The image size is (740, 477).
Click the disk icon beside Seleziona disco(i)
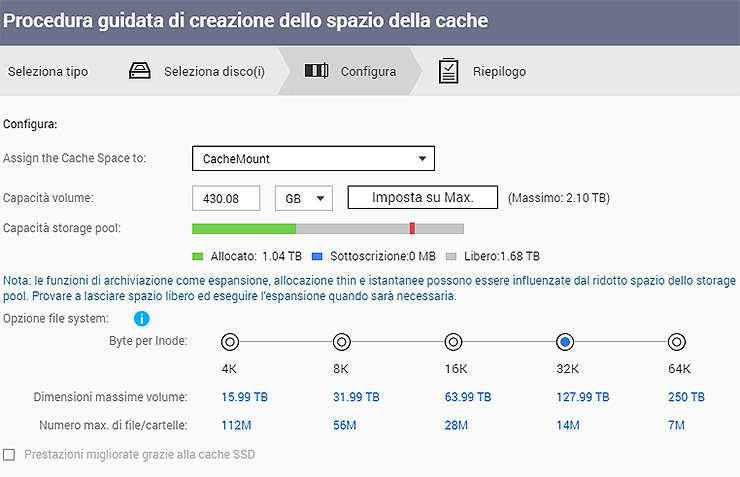(141, 71)
